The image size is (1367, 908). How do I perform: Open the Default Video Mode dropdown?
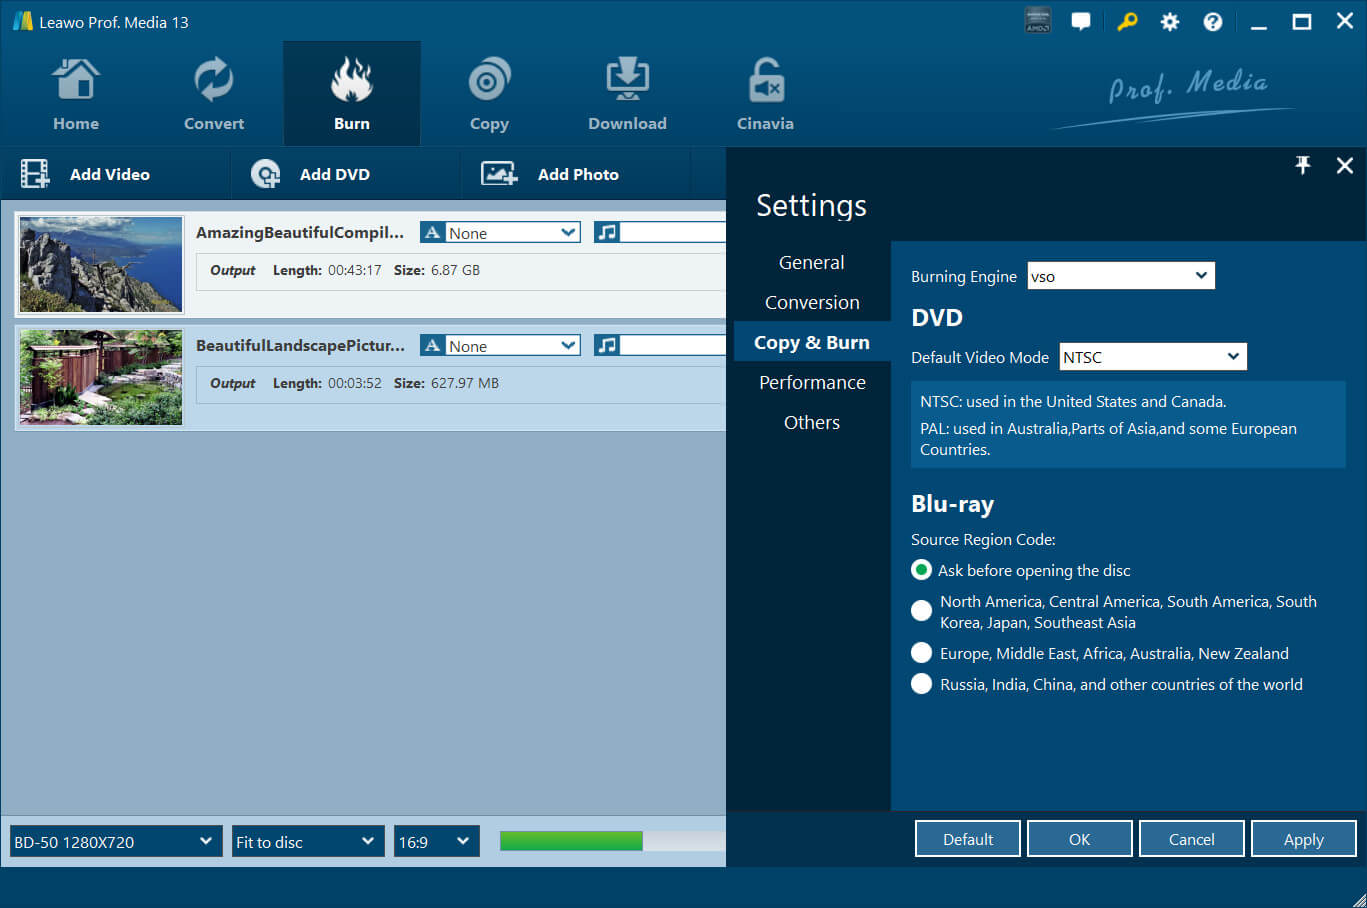point(1152,356)
